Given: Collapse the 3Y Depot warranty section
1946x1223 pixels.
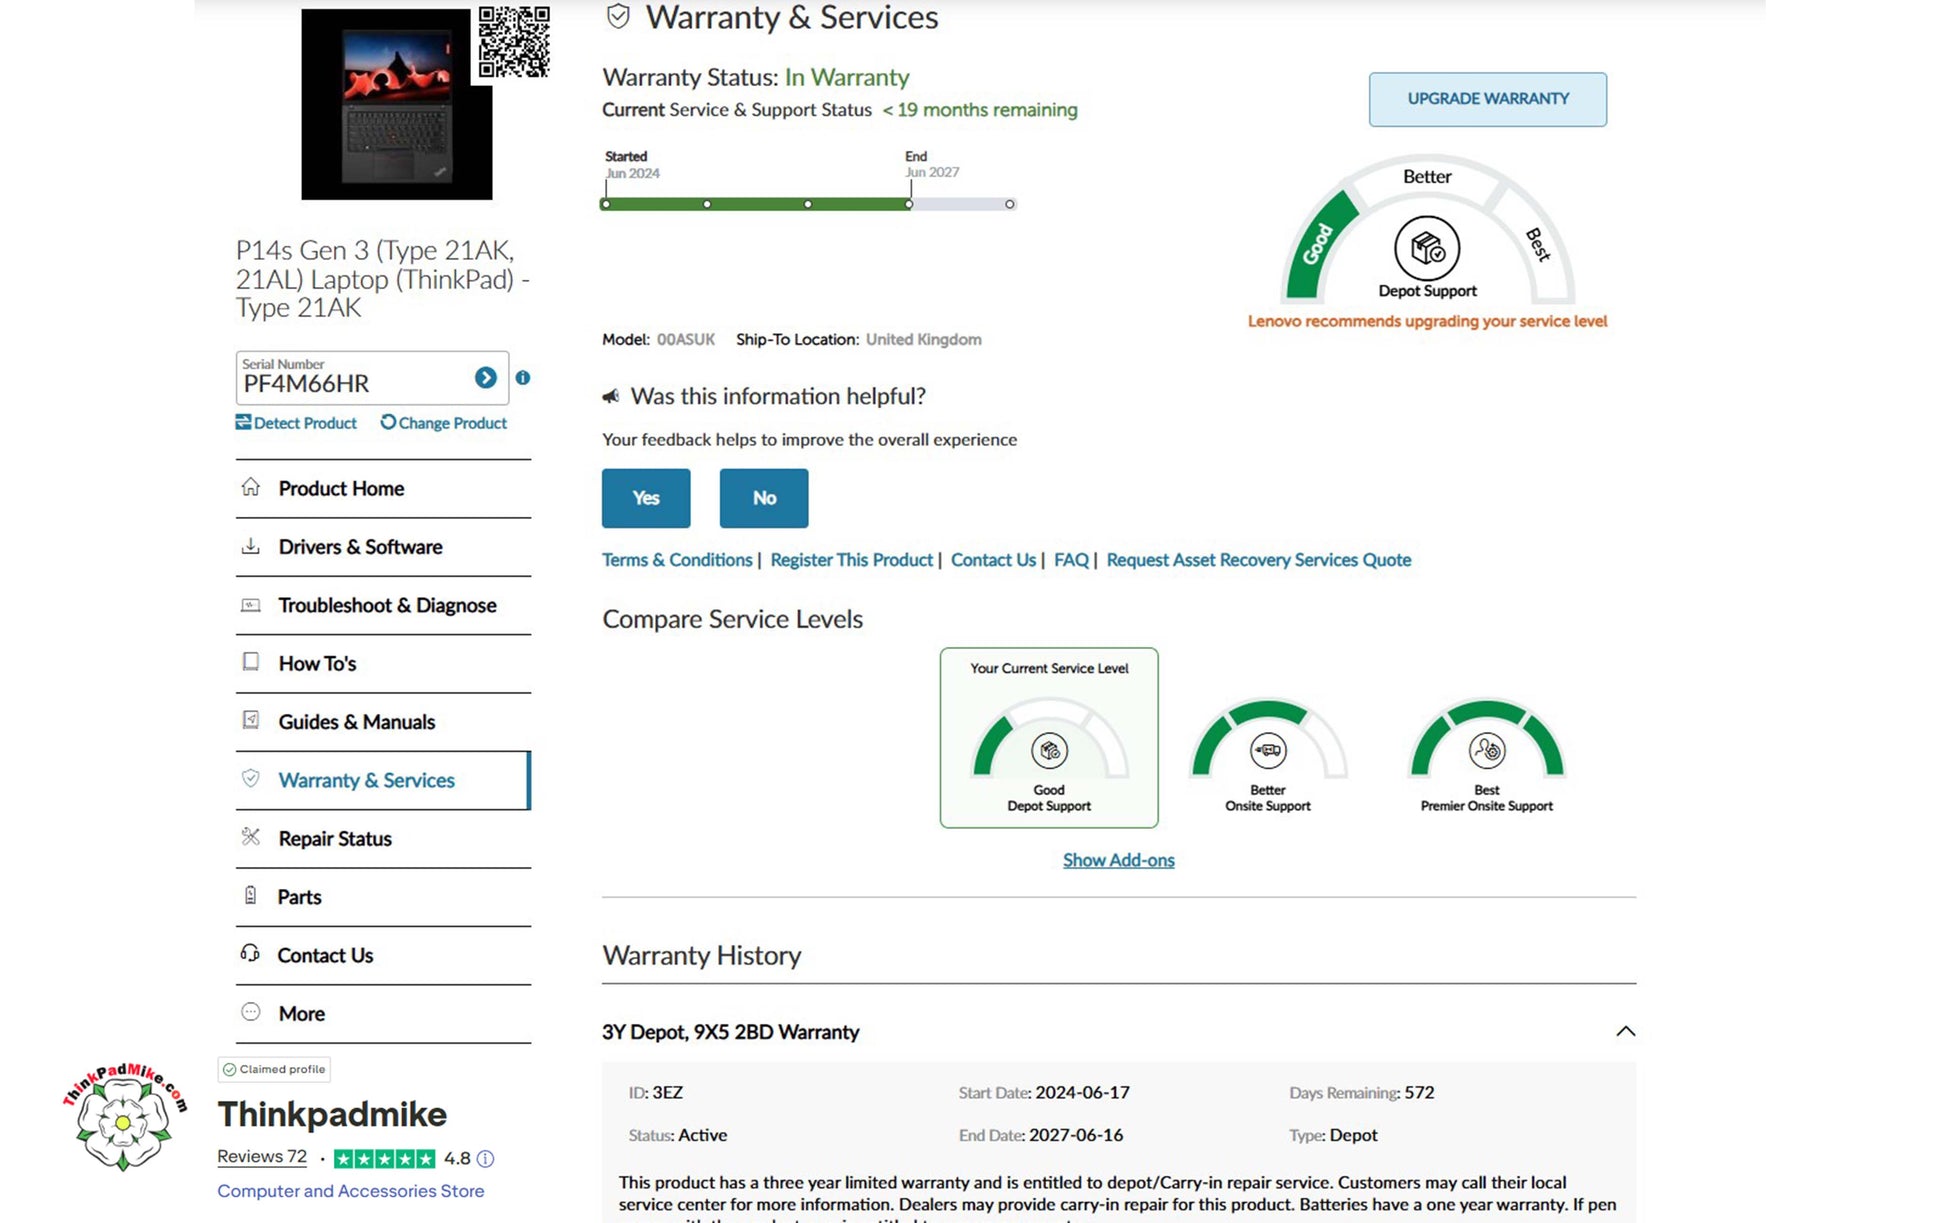Looking at the screenshot, I should [1625, 1031].
